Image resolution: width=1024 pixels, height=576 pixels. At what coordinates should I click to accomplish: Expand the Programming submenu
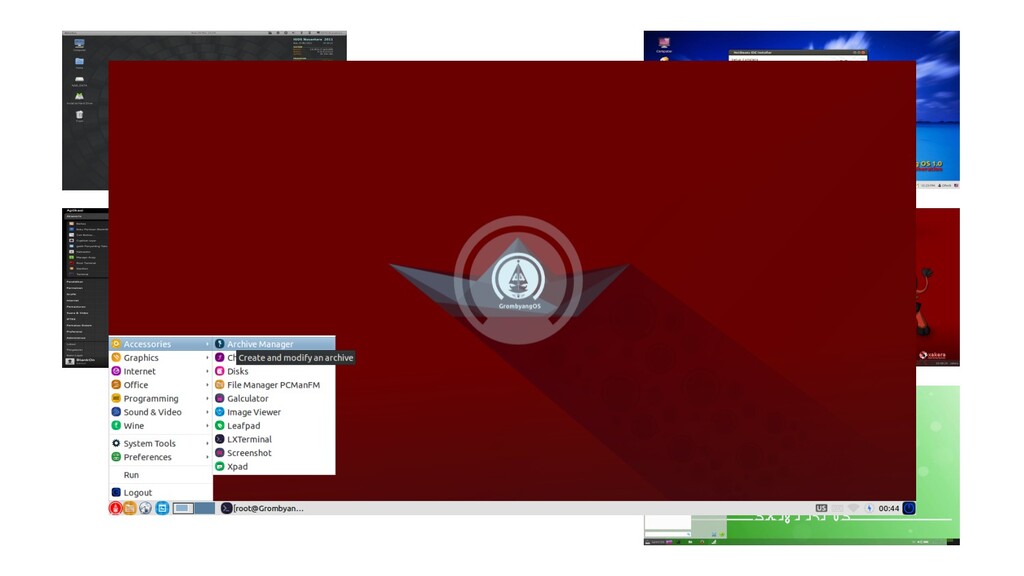(x=161, y=399)
